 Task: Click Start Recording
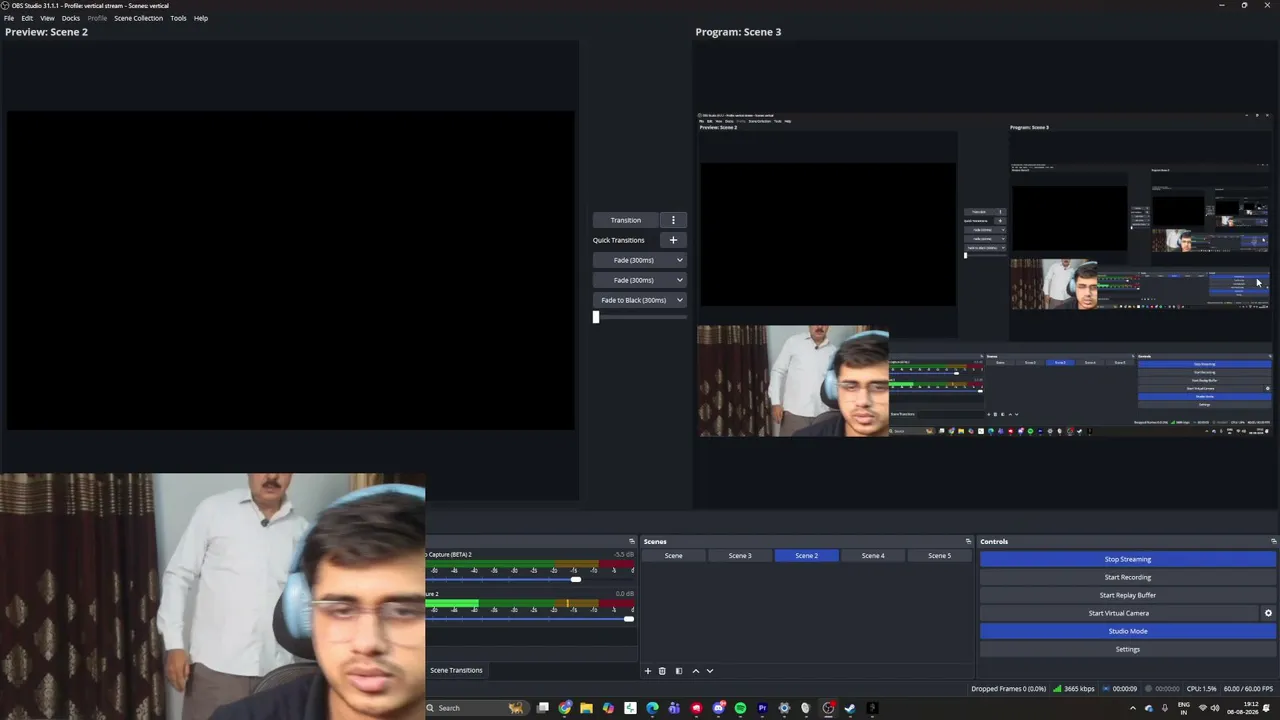(1128, 577)
